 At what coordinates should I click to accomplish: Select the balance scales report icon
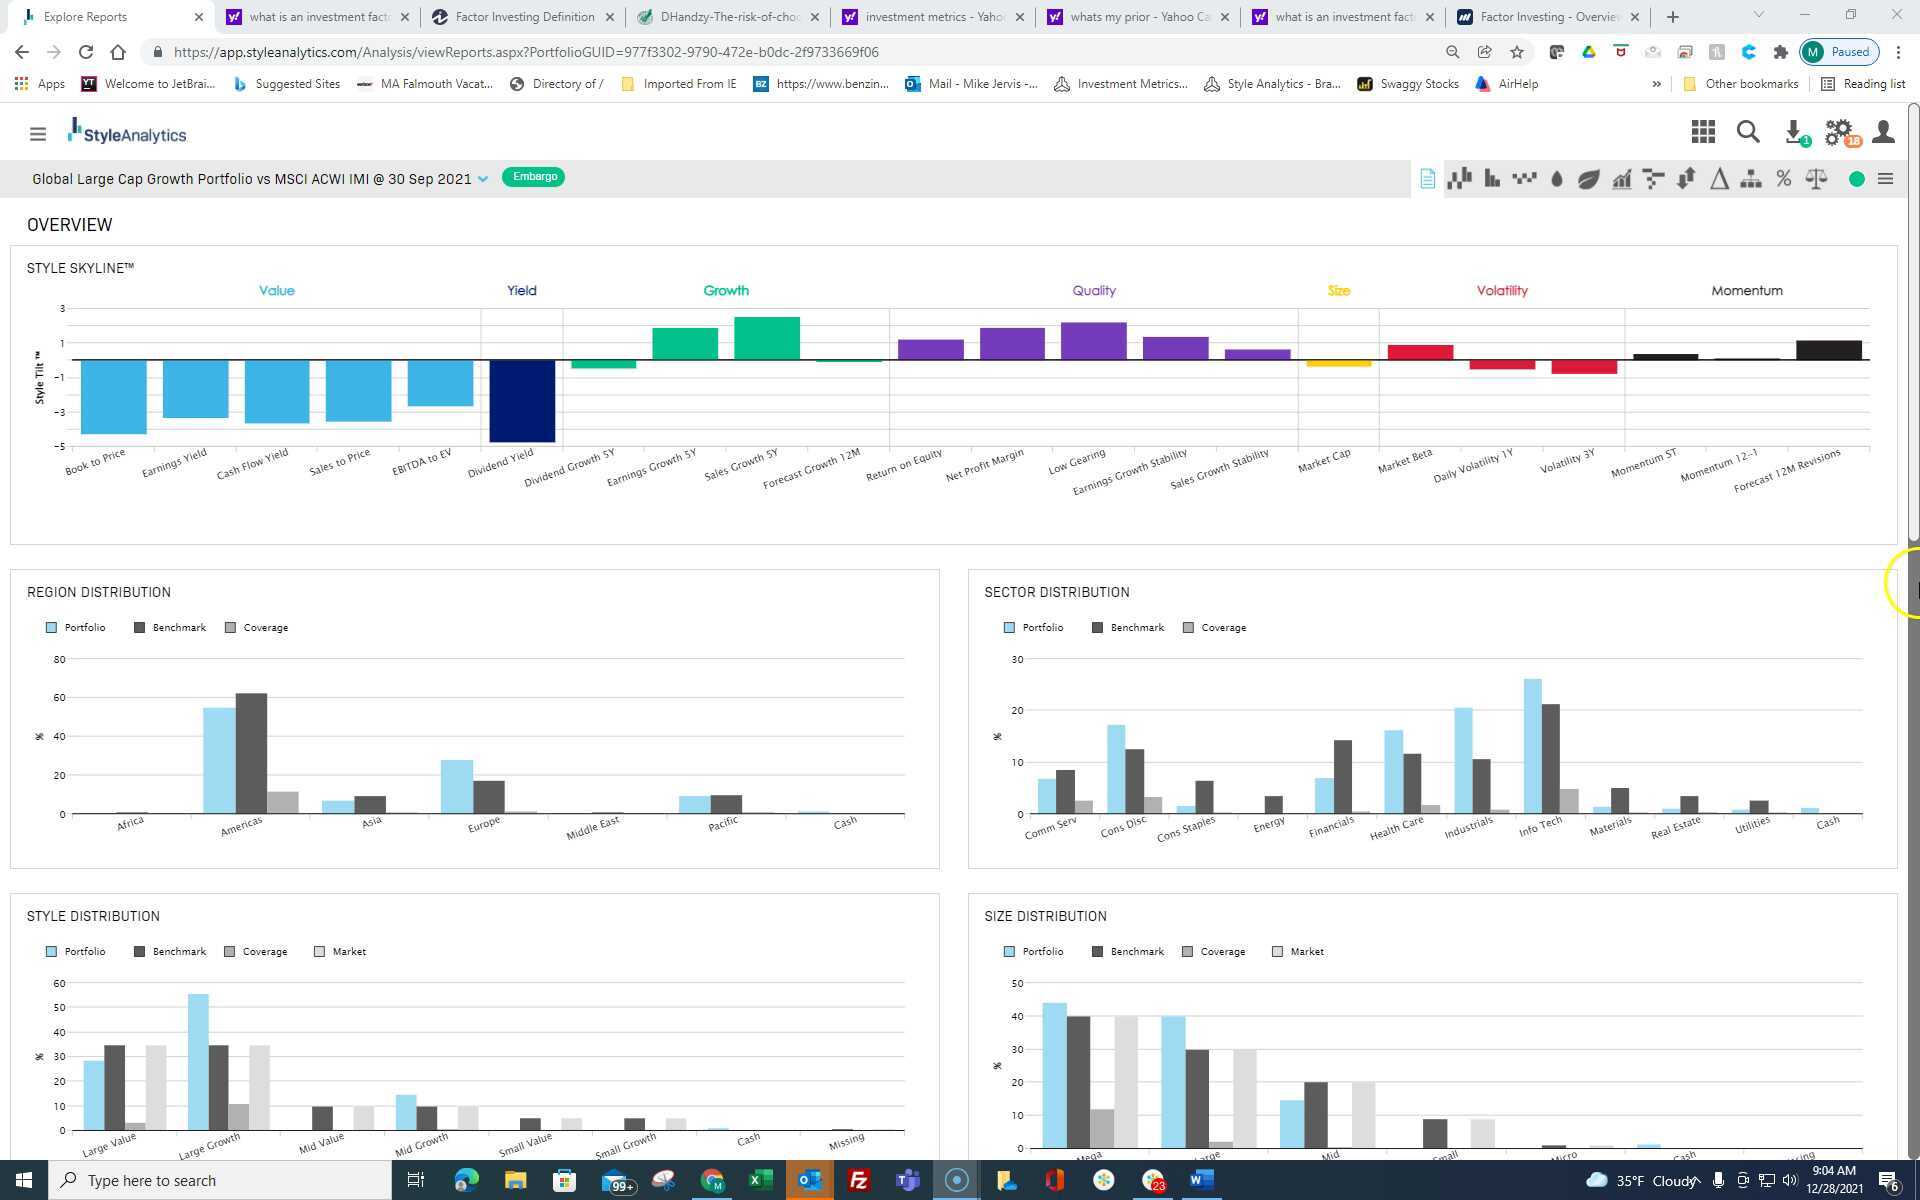(x=1816, y=179)
